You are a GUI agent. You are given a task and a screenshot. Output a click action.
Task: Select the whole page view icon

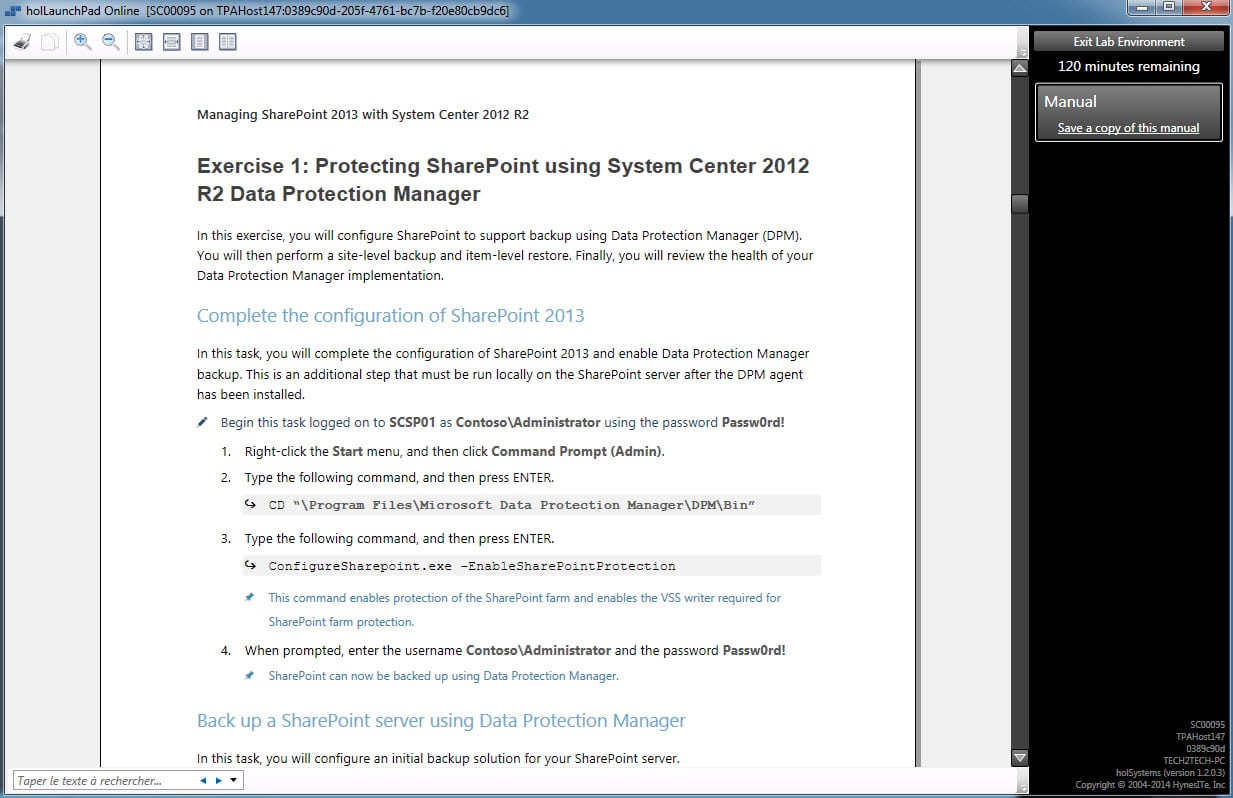click(199, 42)
